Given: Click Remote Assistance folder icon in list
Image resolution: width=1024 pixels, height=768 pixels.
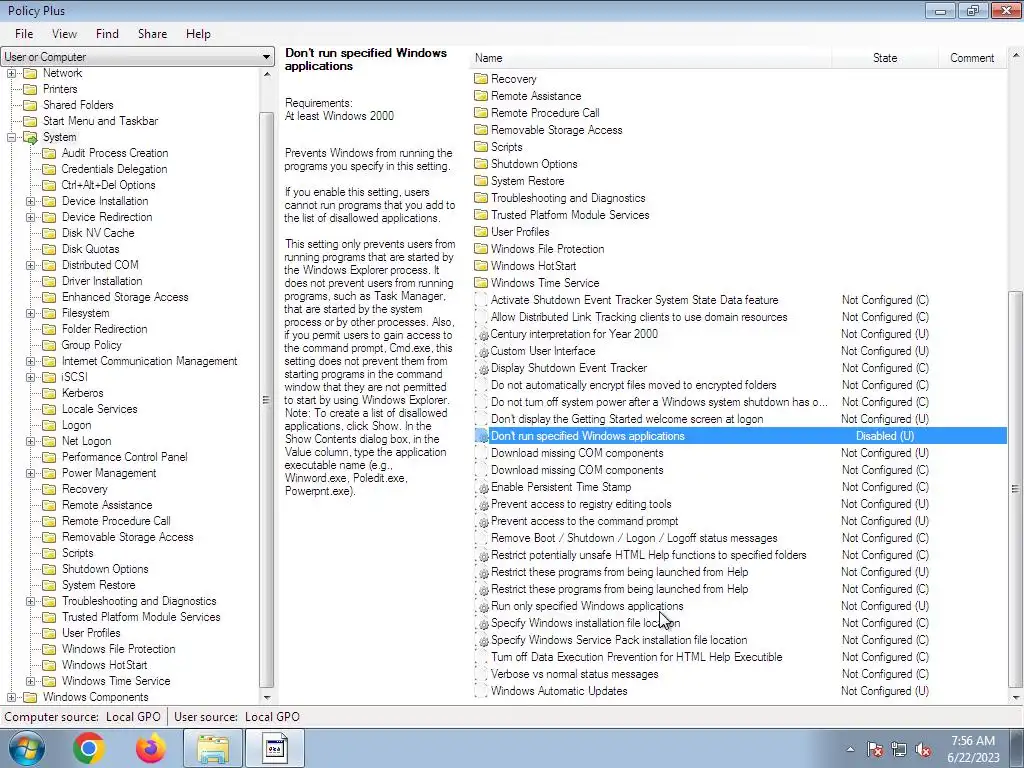Looking at the screenshot, I should [x=481, y=95].
